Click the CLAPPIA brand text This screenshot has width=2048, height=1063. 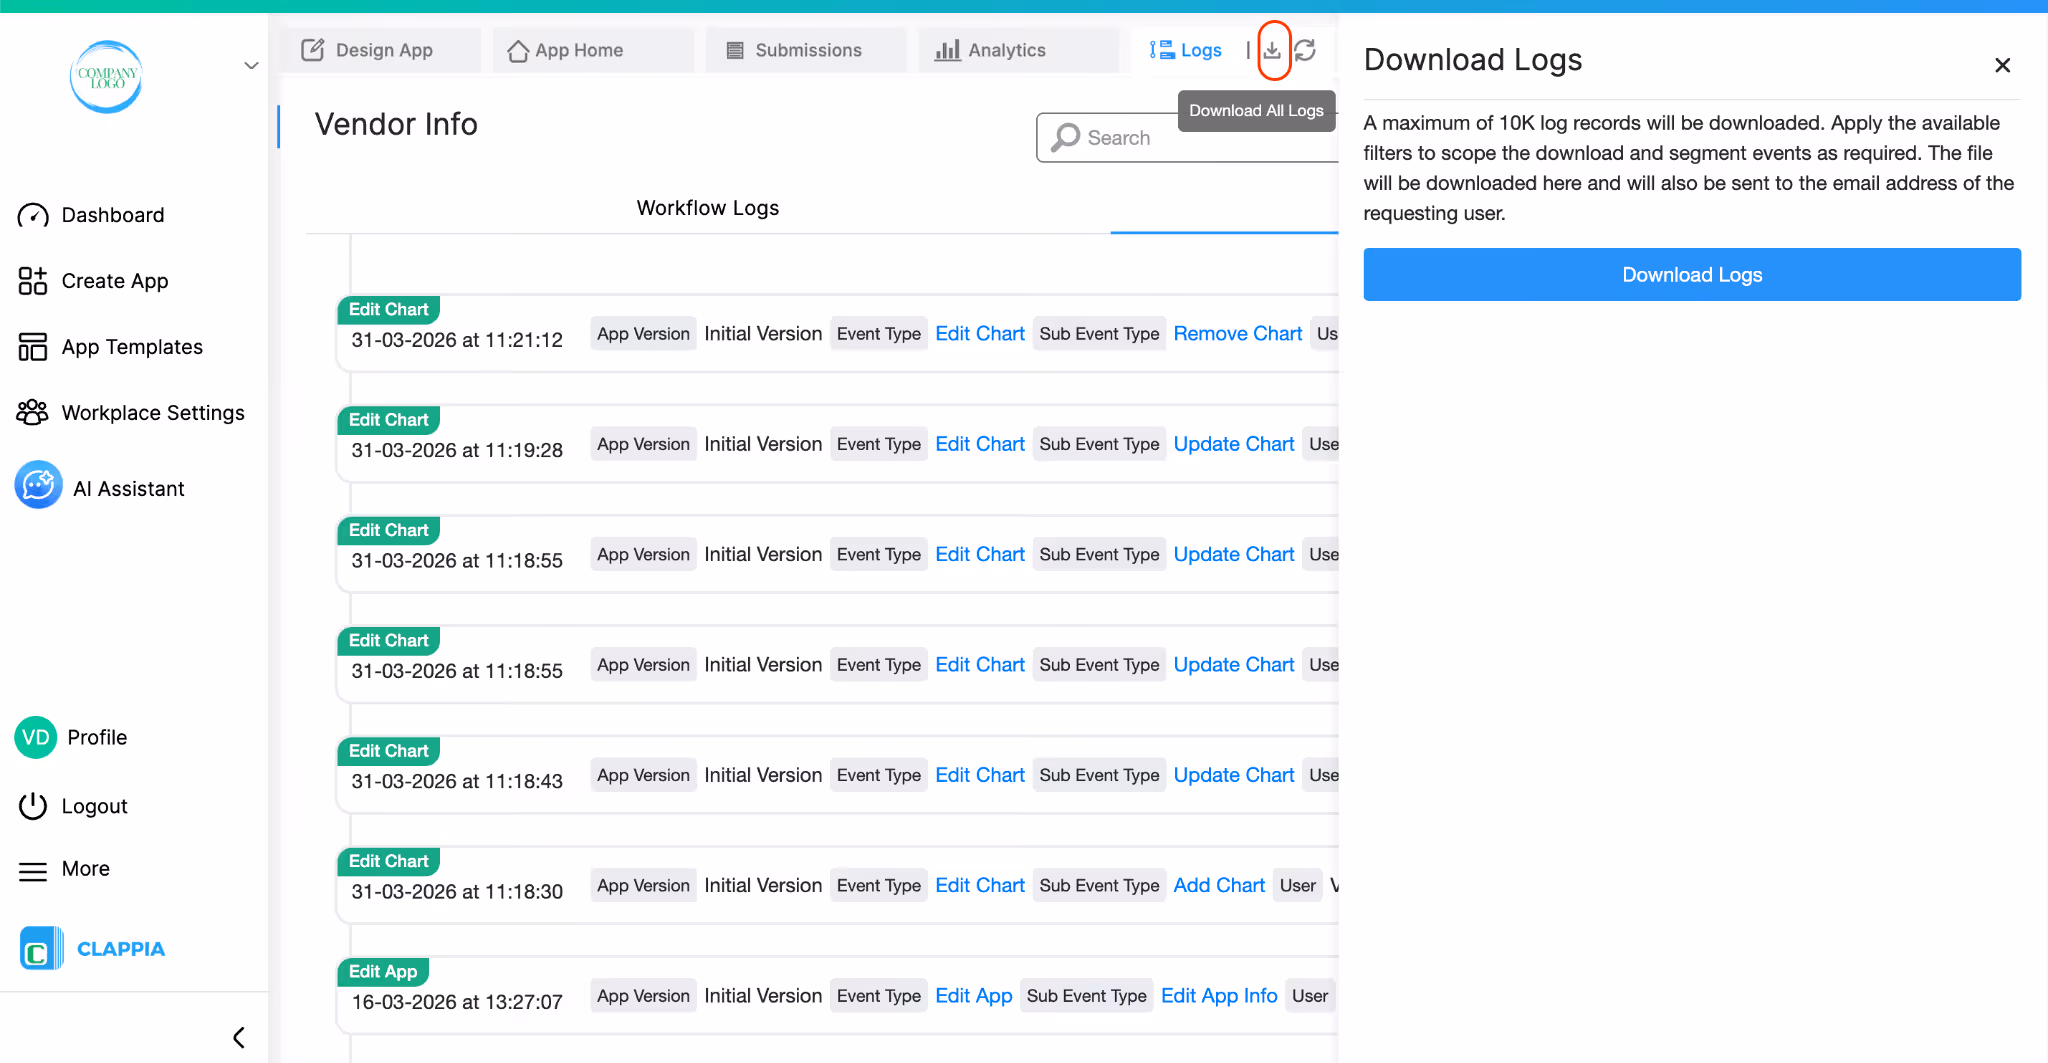121,949
